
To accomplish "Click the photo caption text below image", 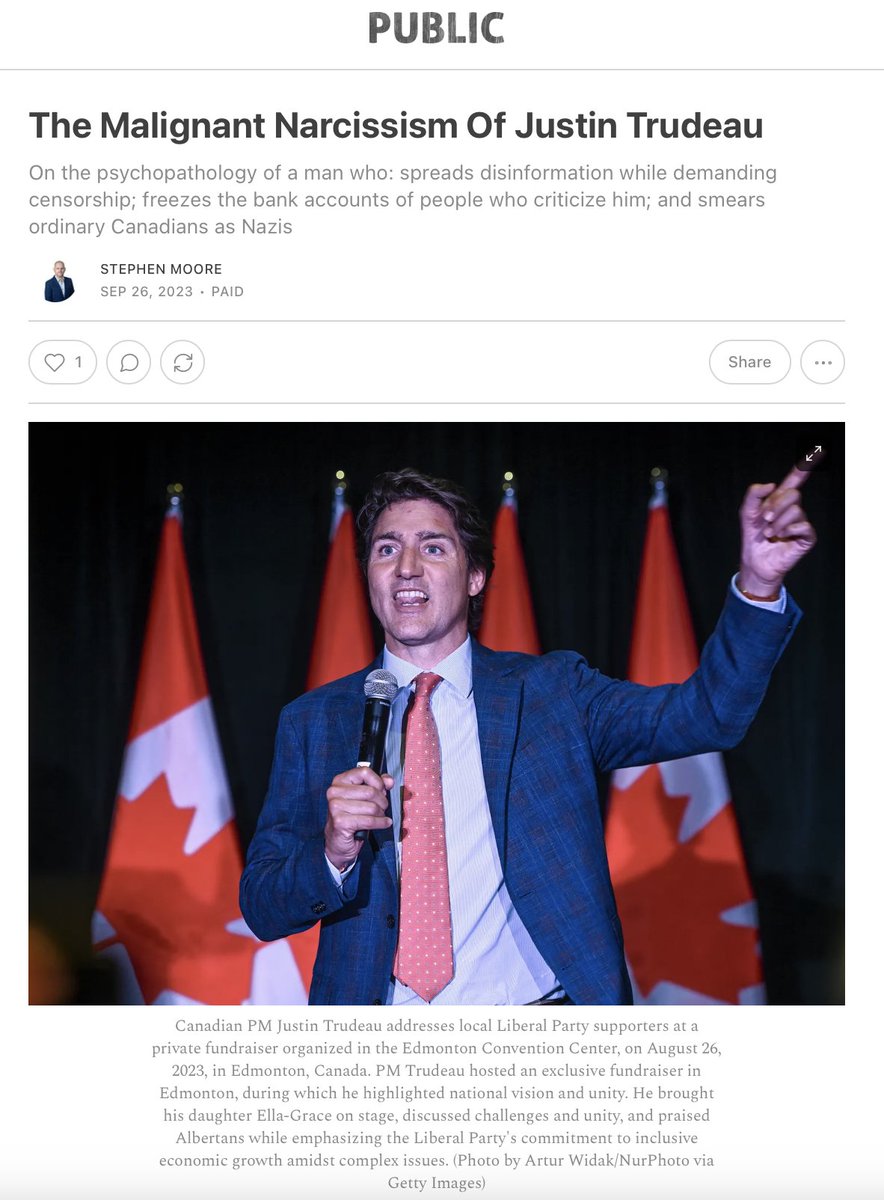I will coord(436,1104).
